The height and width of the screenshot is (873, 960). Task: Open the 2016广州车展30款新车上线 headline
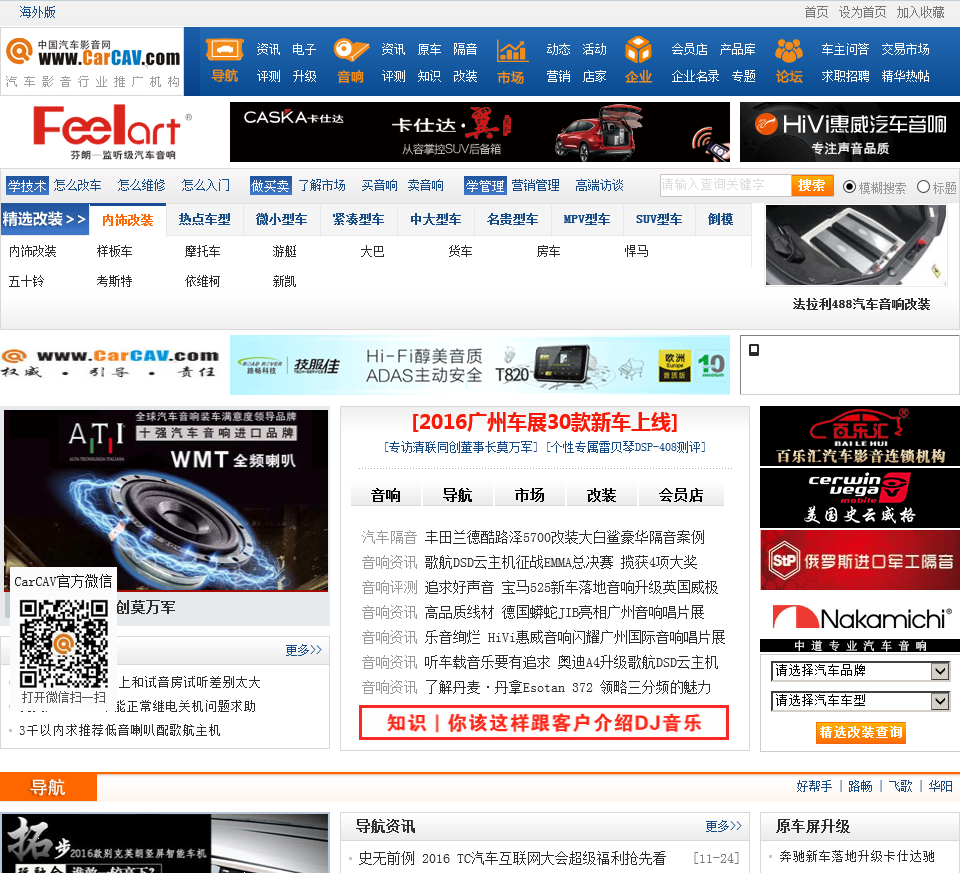point(544,422)
